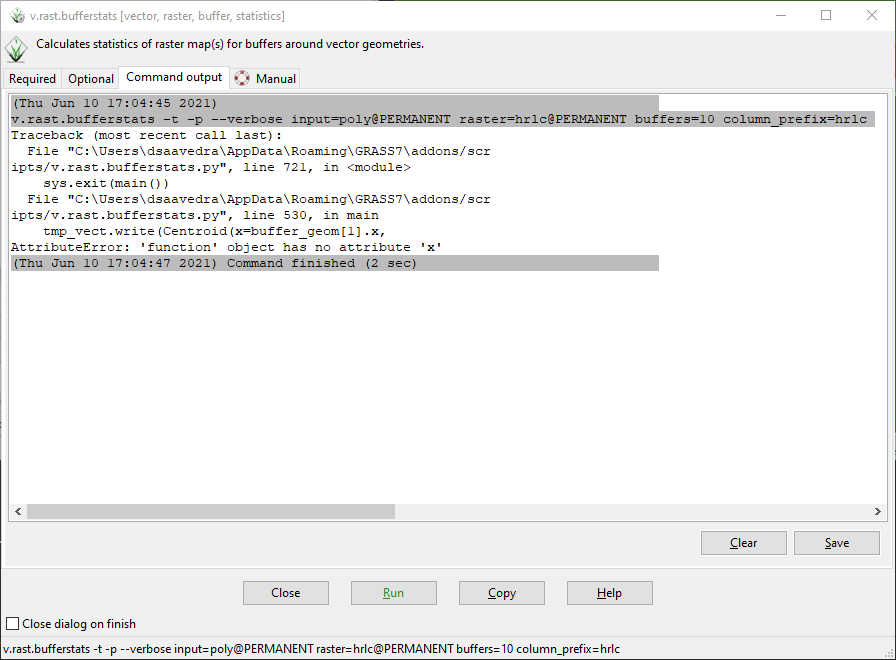Close the v.rast.bufferstats dialog

285,592
